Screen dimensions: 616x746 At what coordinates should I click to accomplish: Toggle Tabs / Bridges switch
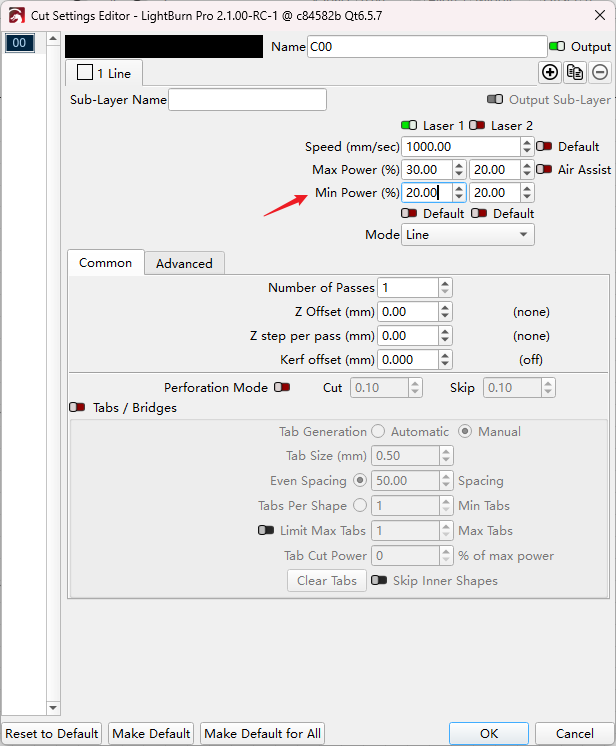77,408
